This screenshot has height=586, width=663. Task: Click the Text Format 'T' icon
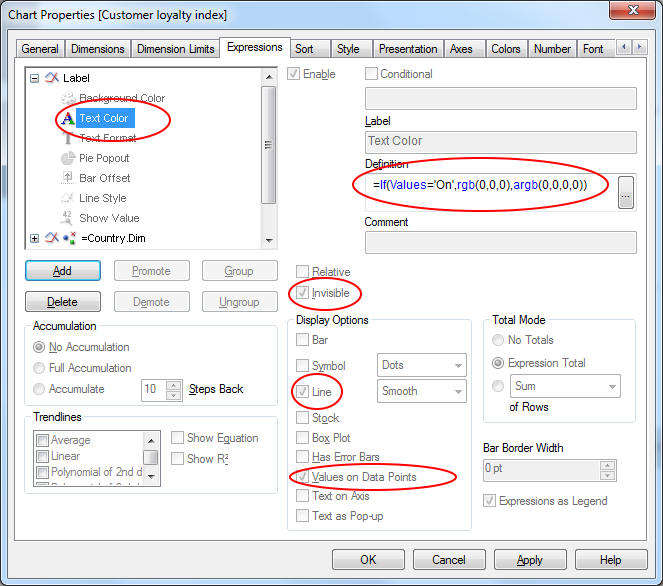[x=67, y=138]
